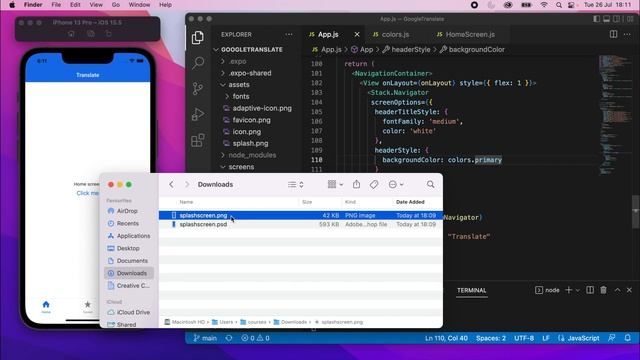The width and height of the screenshot is (640, 360).
Task: Click status bar feedback icon
Action: (611, 338)
